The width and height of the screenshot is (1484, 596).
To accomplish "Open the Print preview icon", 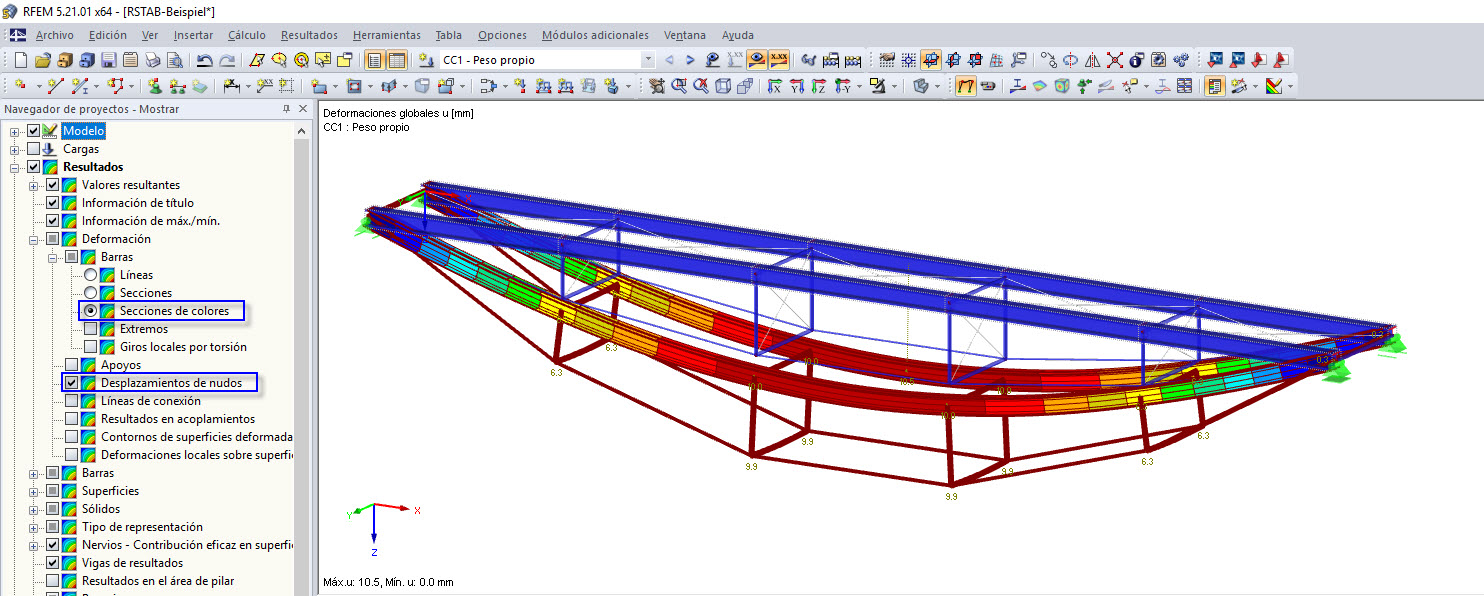I will [x=175, y=60].
